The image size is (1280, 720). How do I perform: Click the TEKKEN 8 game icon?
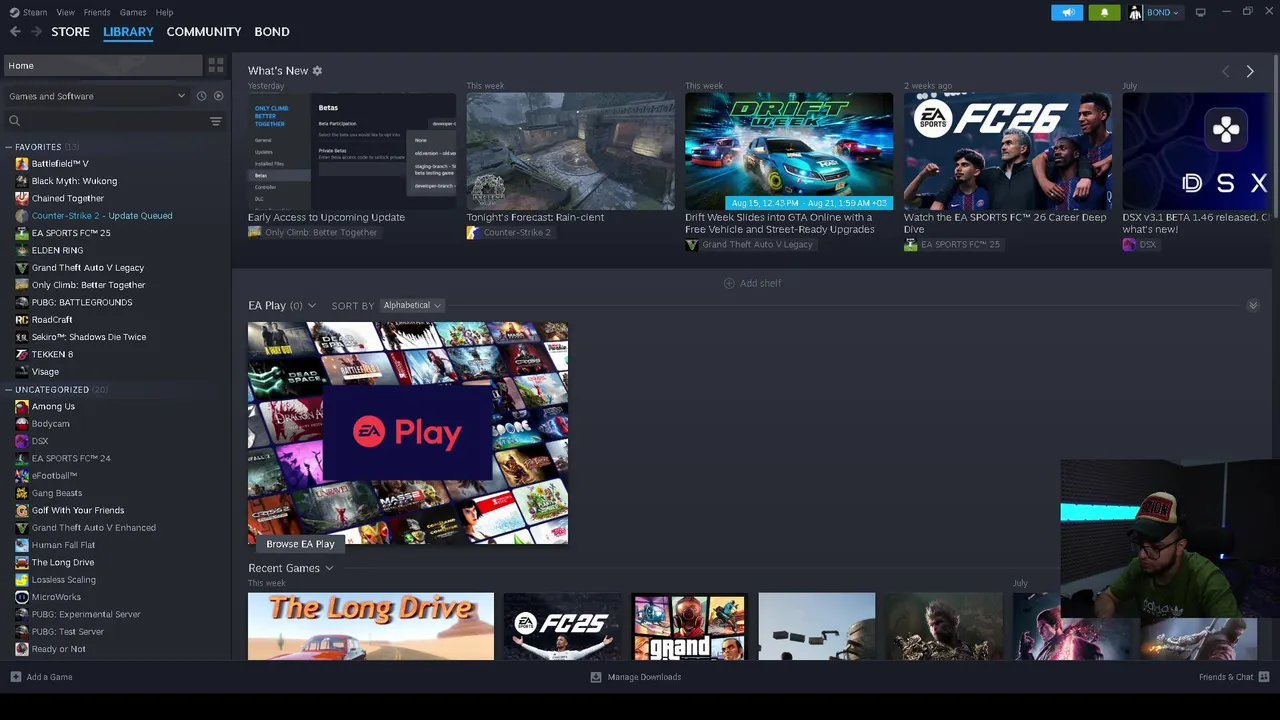click(22, 354)
